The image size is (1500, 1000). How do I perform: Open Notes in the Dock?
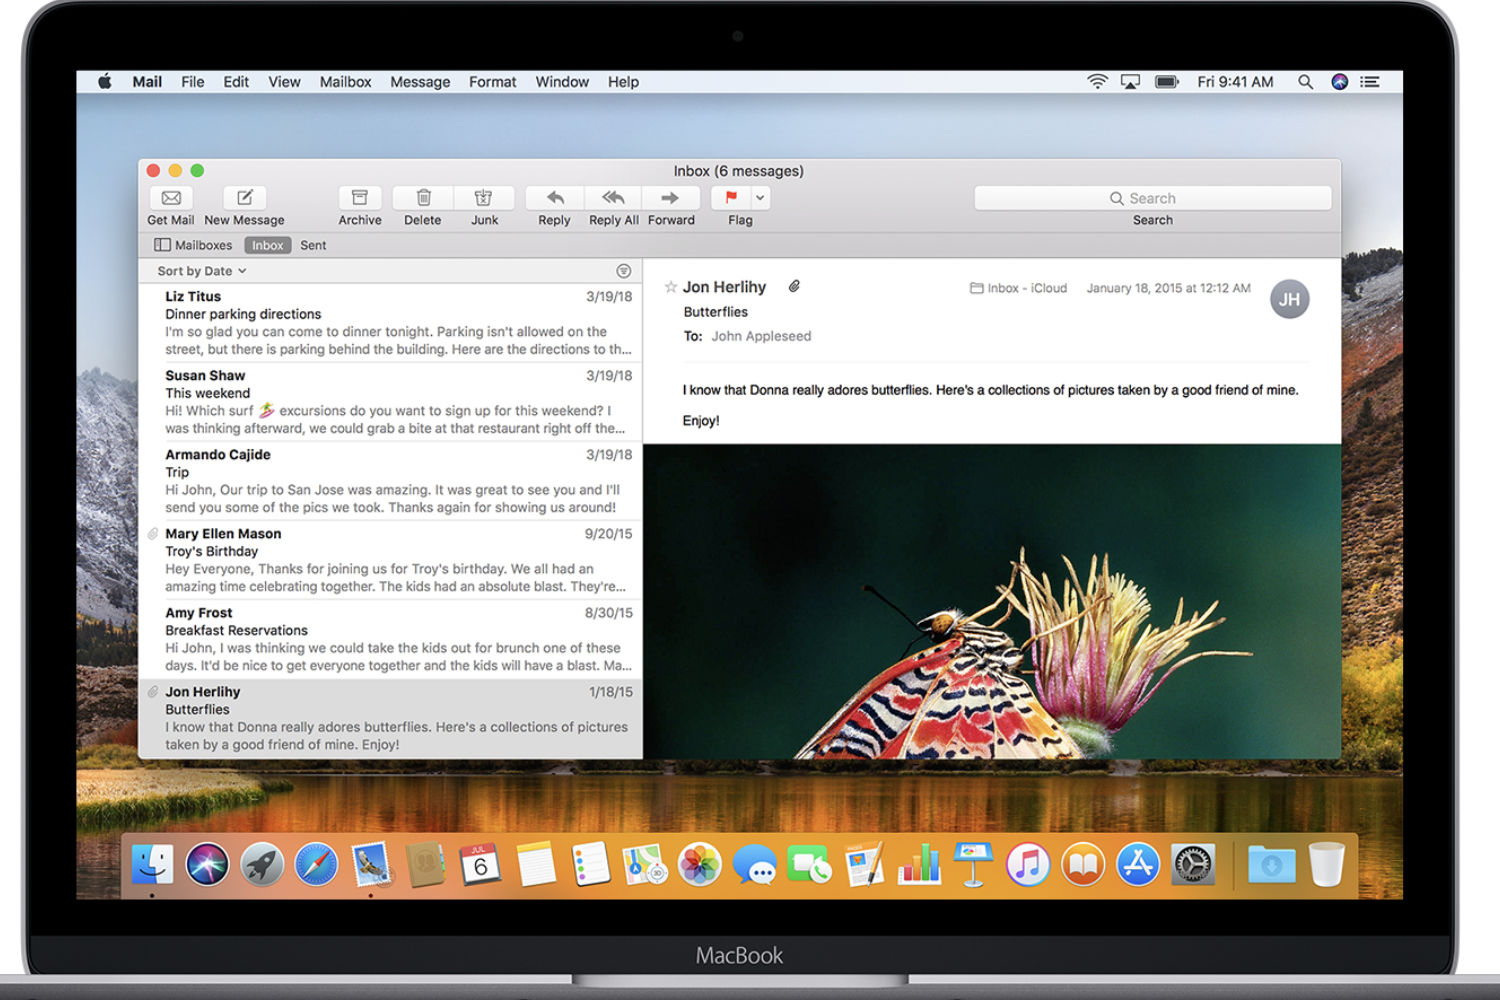click(536, 864)
